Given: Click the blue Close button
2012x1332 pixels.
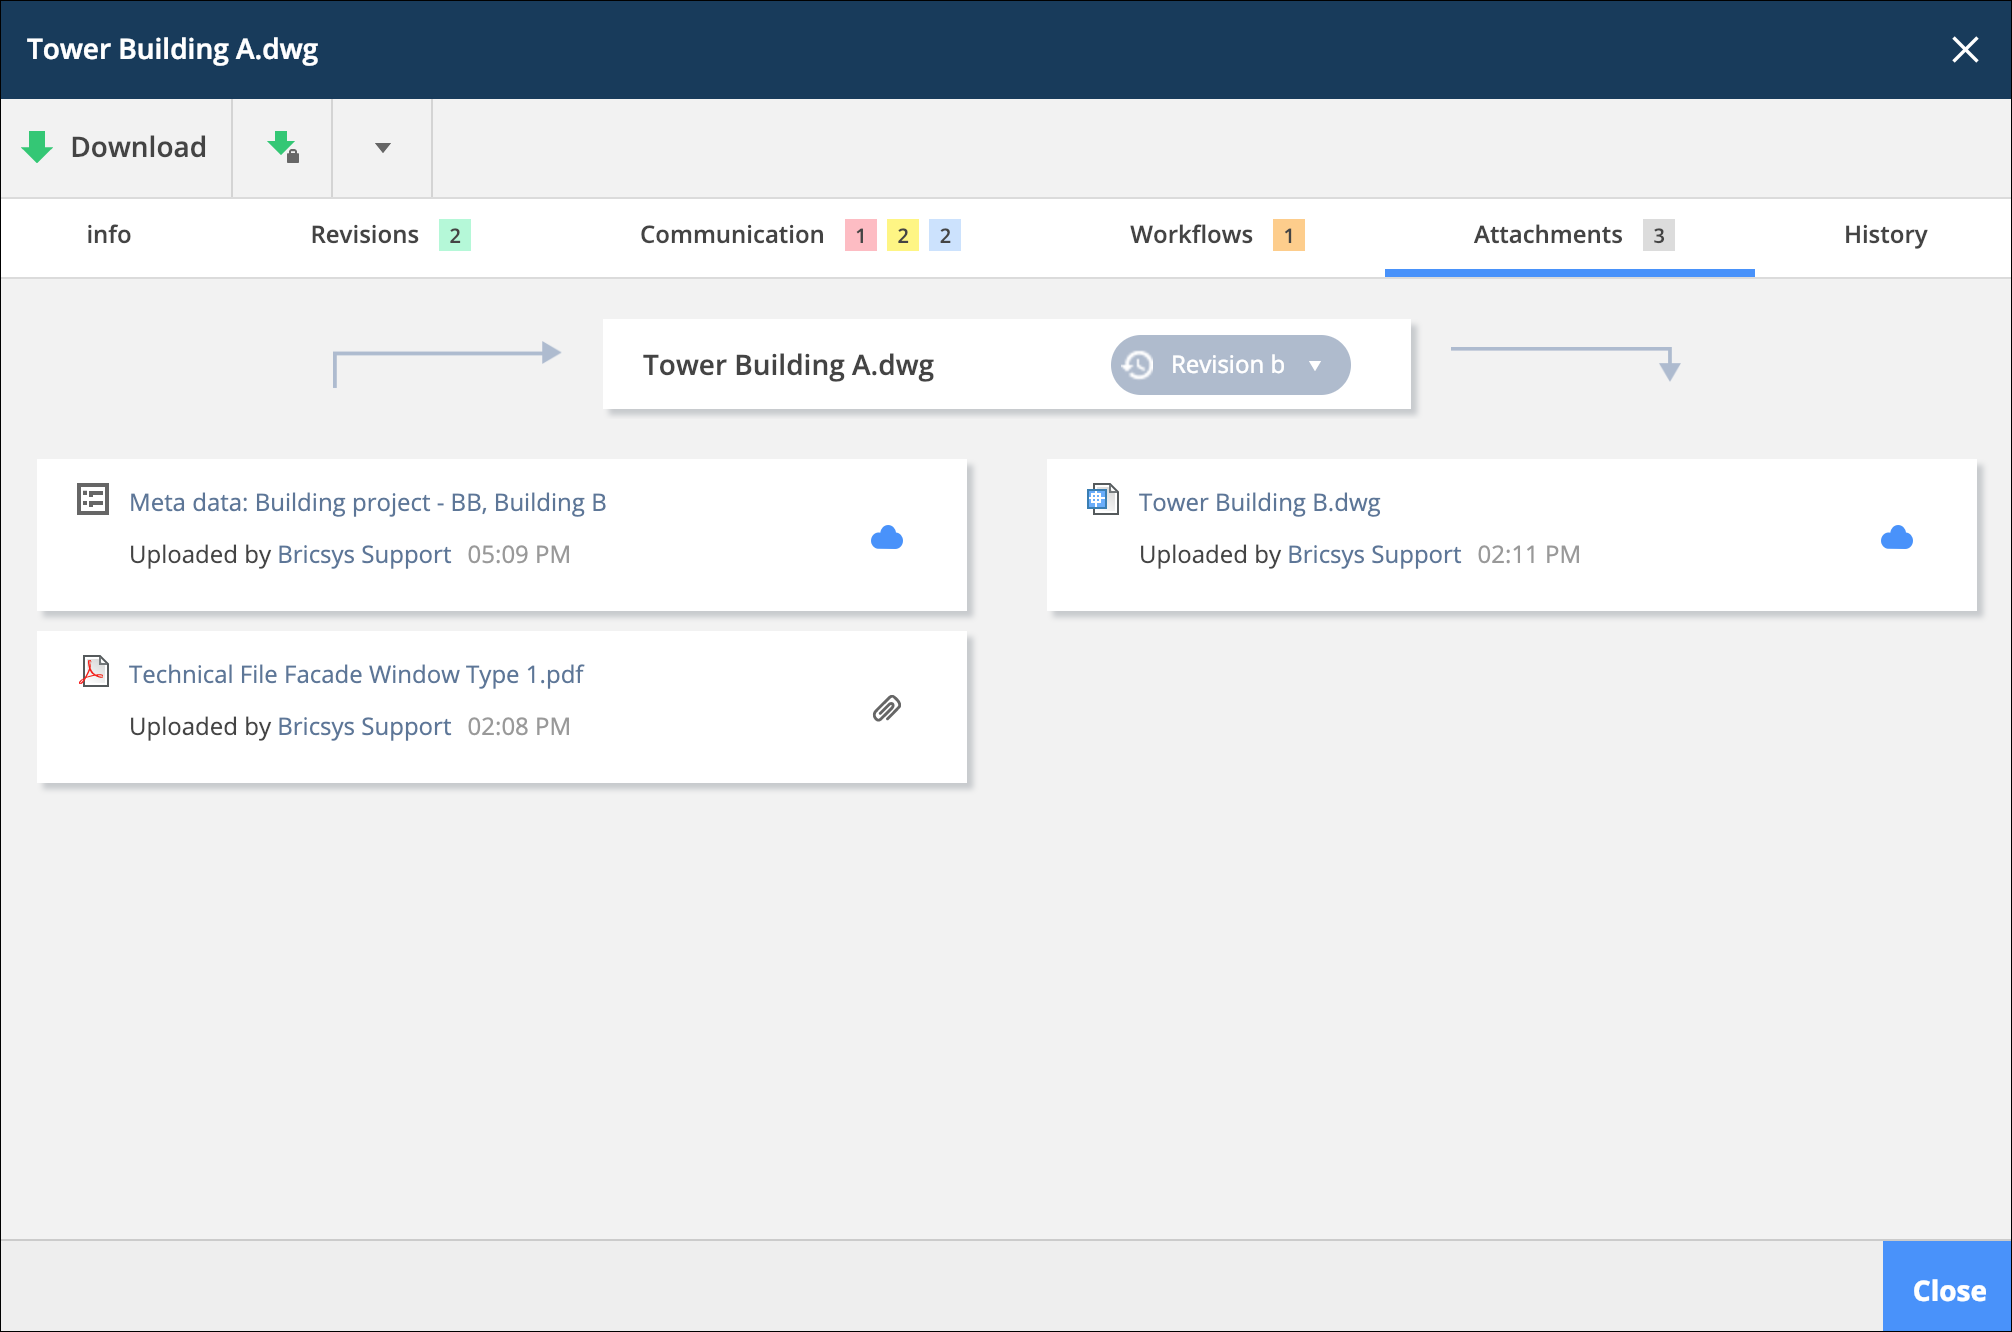Looking at the screenshot, I should [x=1948, y=1288].
